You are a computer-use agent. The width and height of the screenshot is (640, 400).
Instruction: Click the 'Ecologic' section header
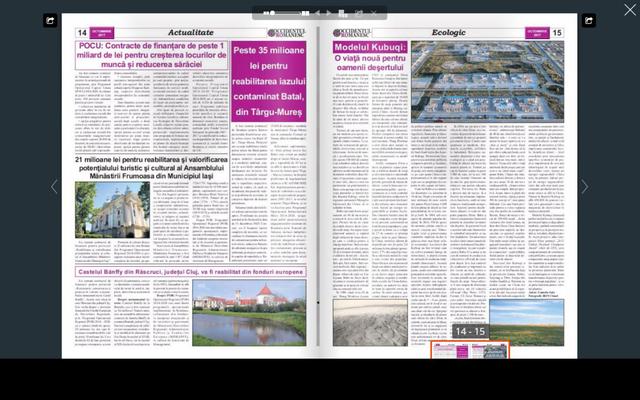click(x=449, y=33)
